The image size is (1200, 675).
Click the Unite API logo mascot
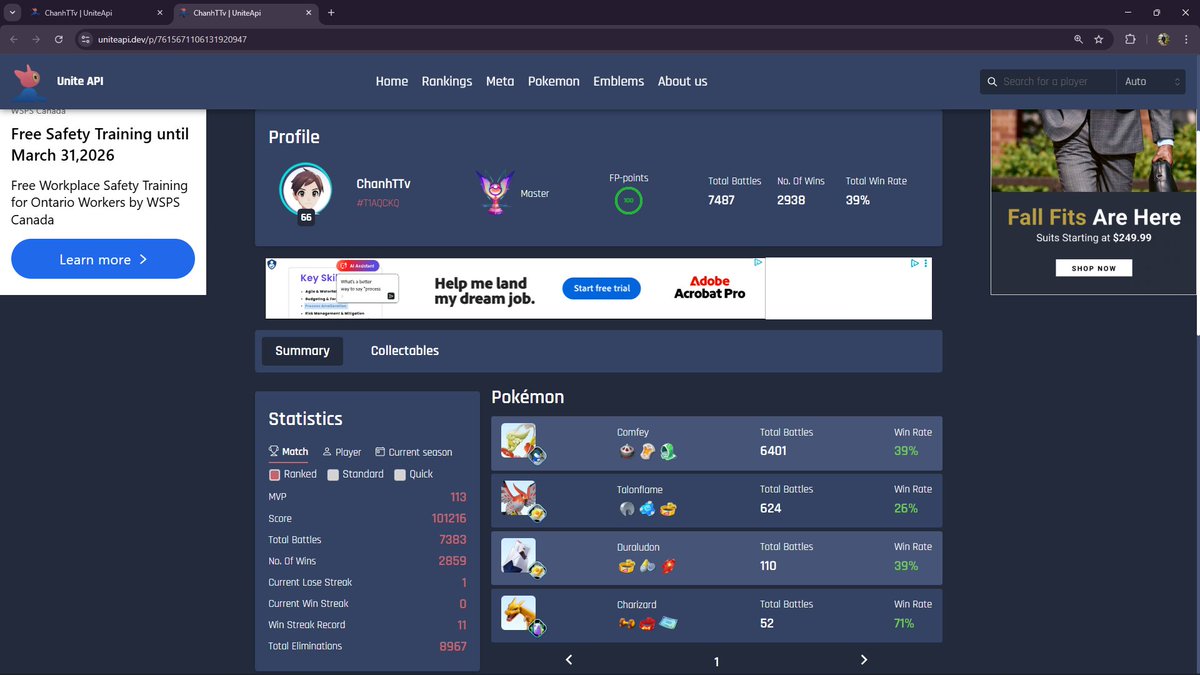[29, 81]
